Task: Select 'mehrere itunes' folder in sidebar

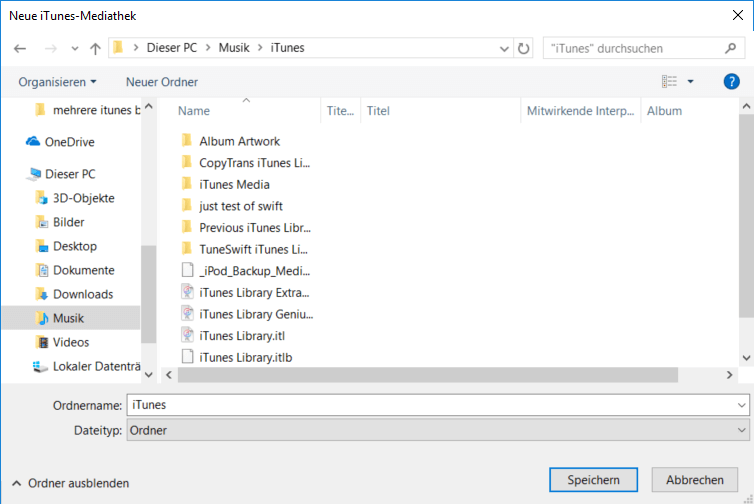Action: pos(87,110)
